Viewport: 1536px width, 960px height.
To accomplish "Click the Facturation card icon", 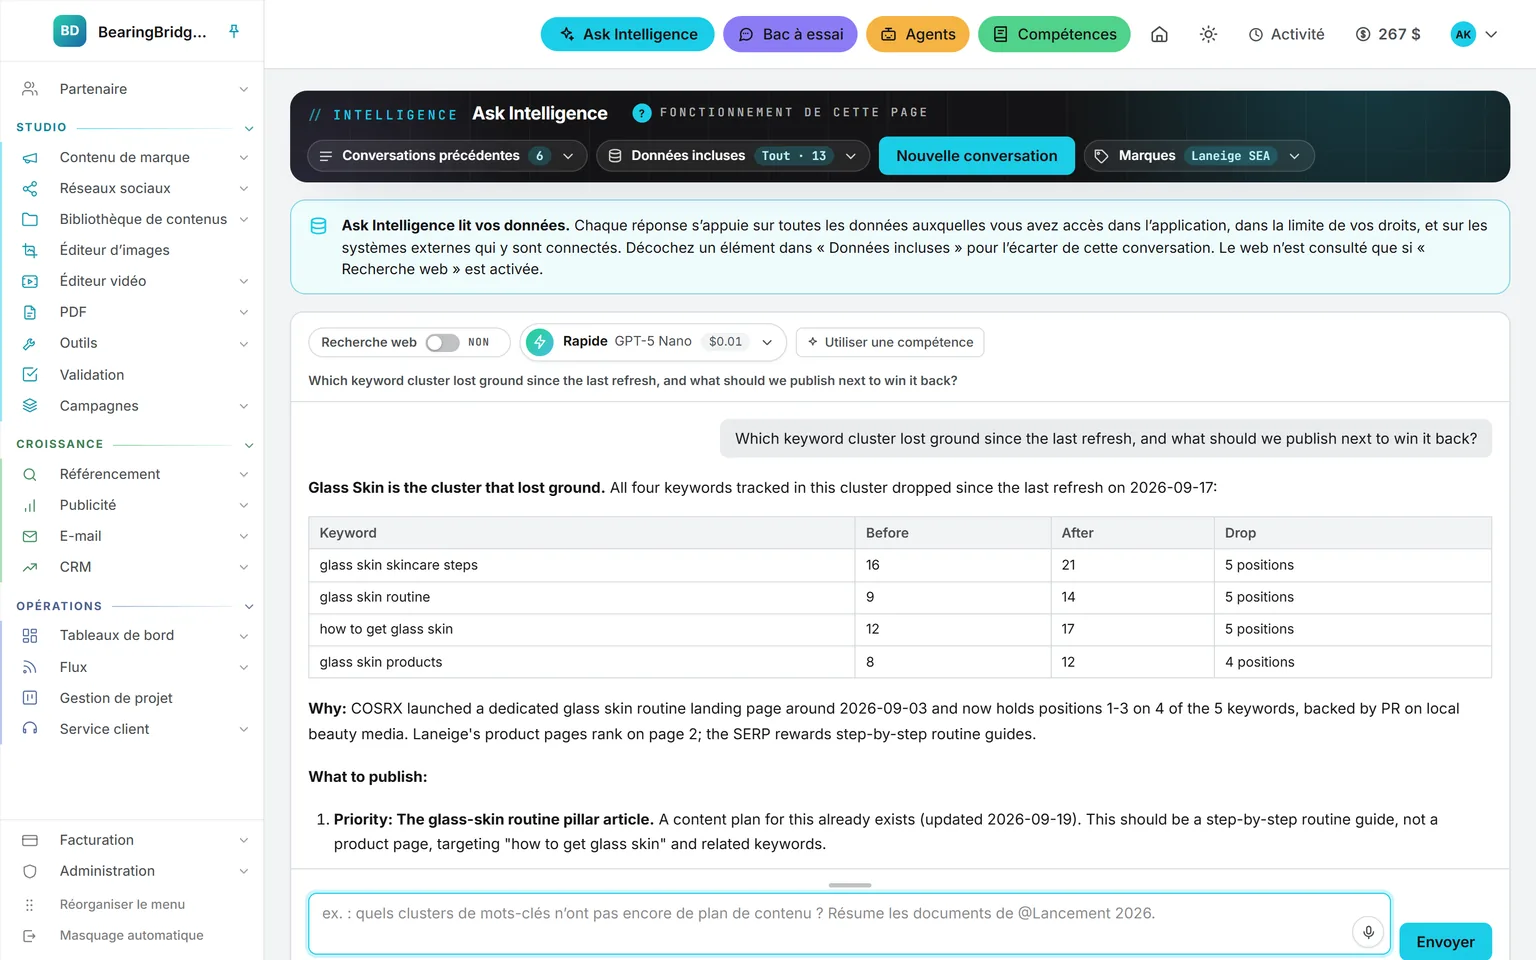I will [x=30, y=840].
